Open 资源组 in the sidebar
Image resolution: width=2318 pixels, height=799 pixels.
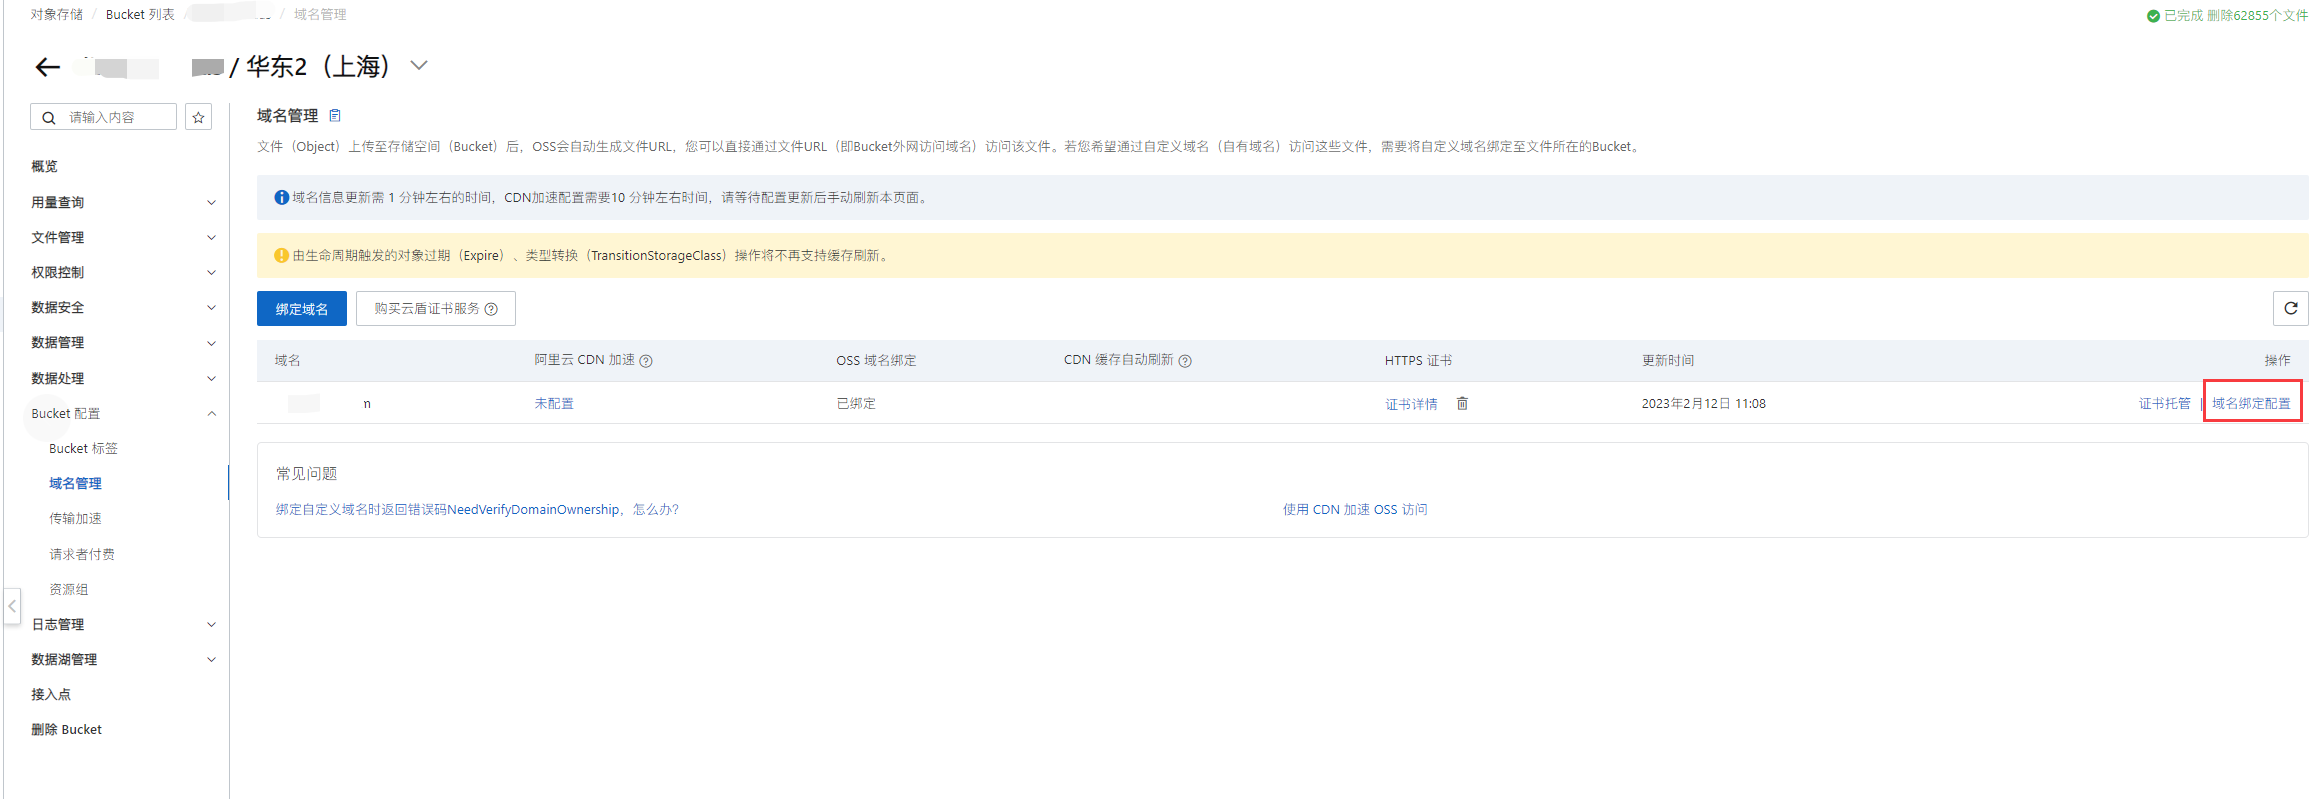coord(69,589)
